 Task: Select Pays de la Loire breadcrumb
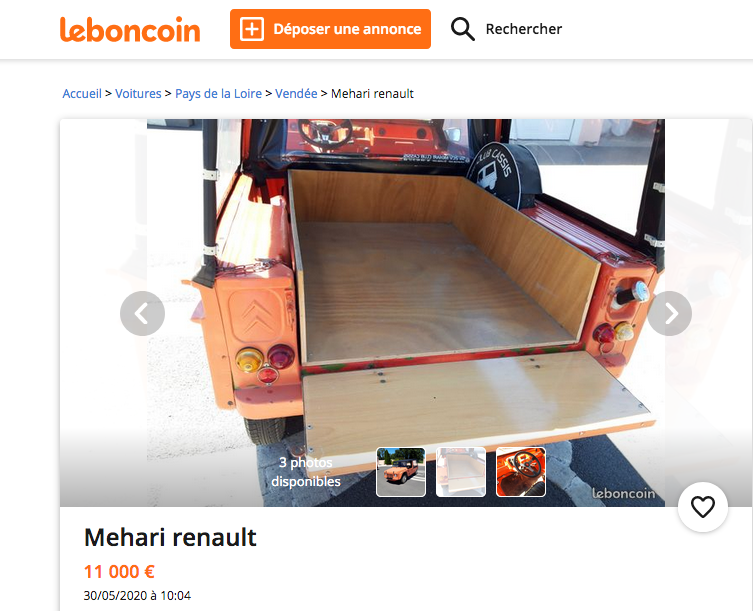click(x=219, y=94)
